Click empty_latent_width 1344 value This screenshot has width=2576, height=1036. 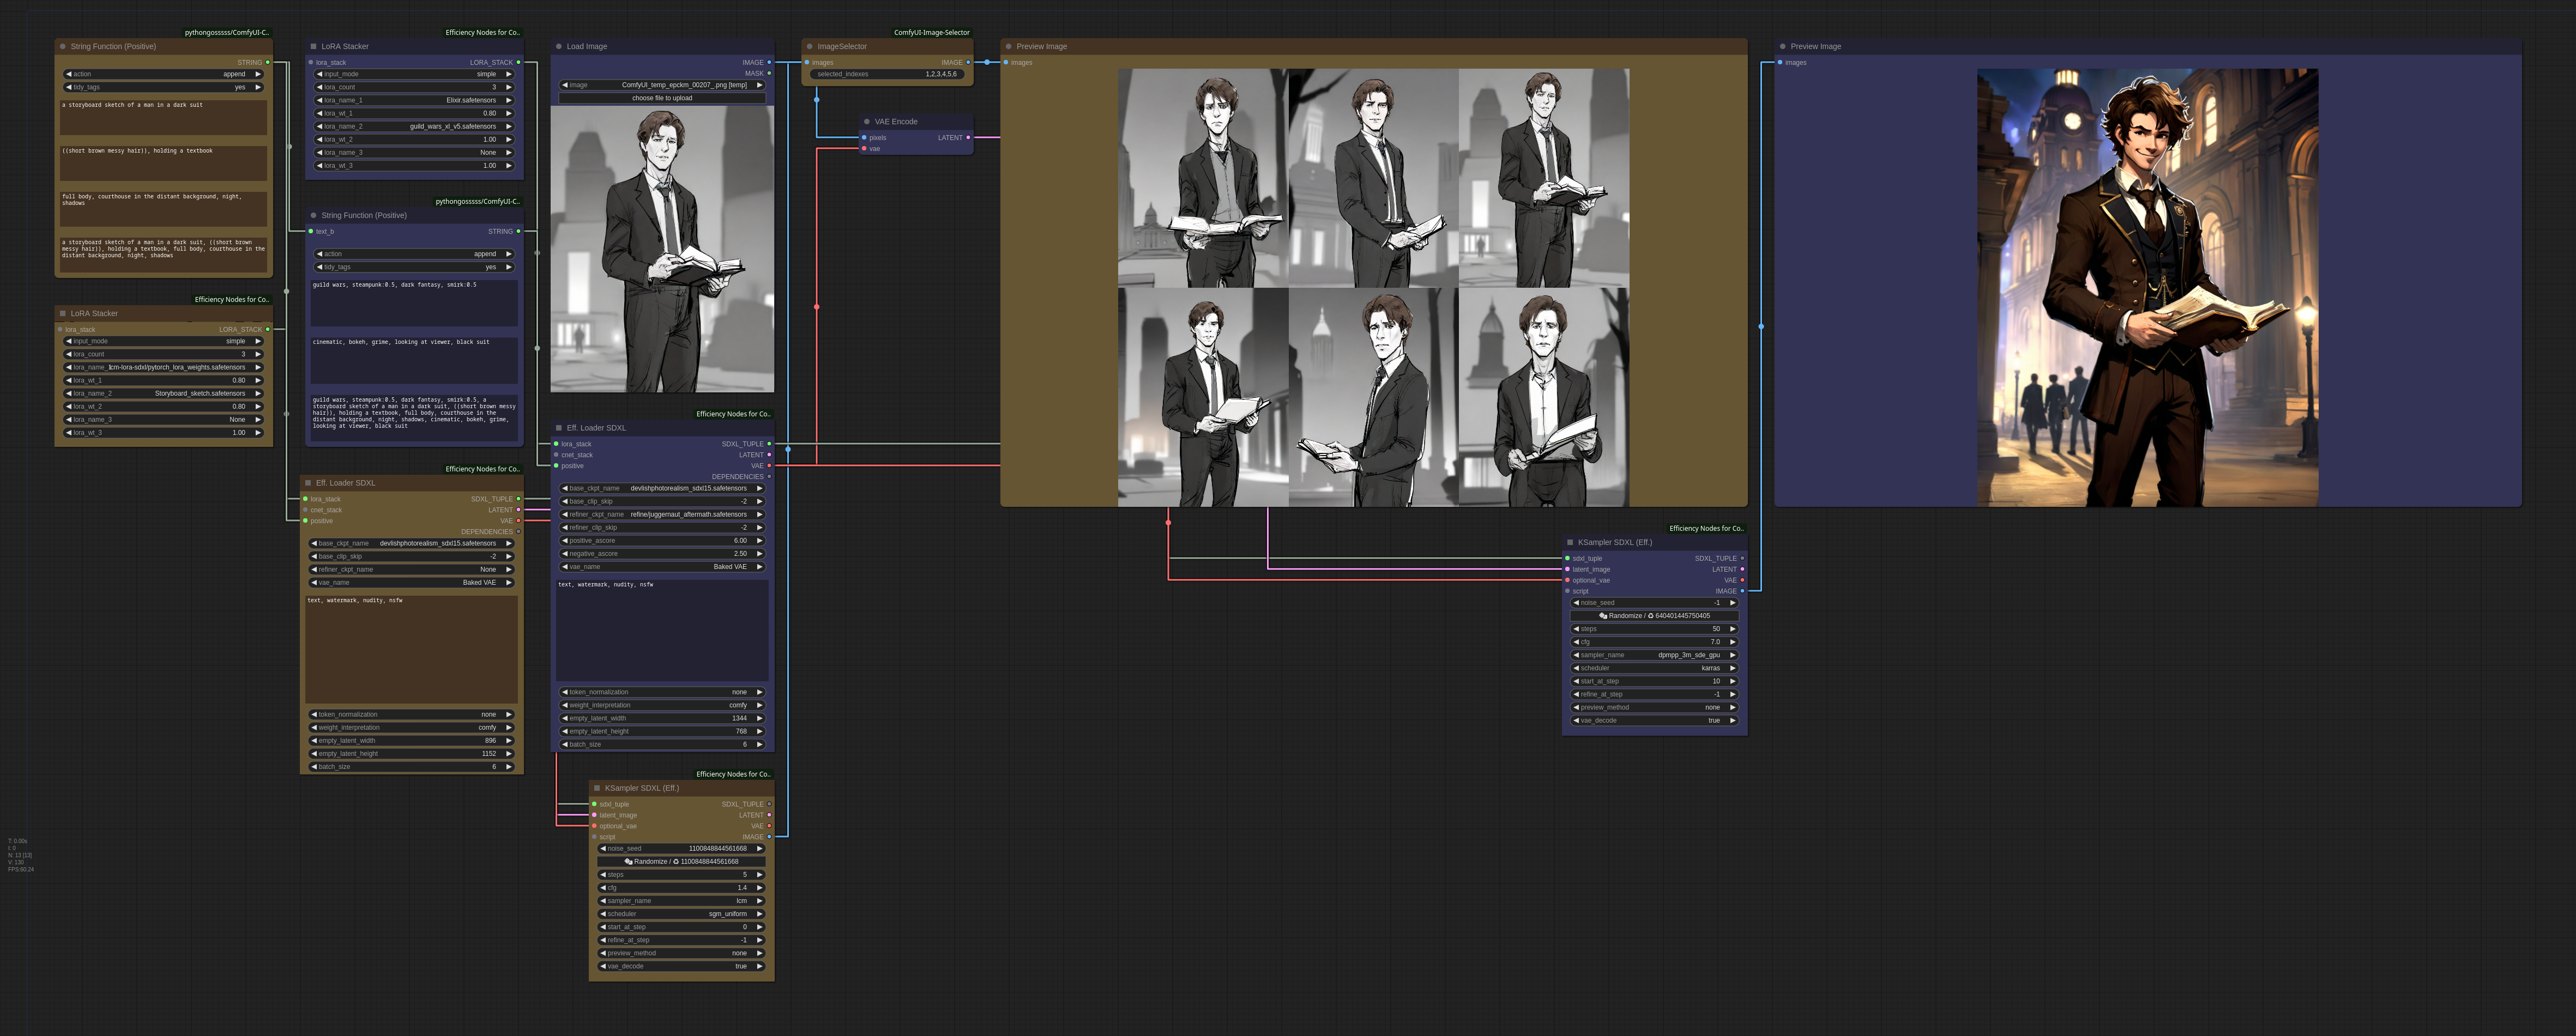point(662,718)
